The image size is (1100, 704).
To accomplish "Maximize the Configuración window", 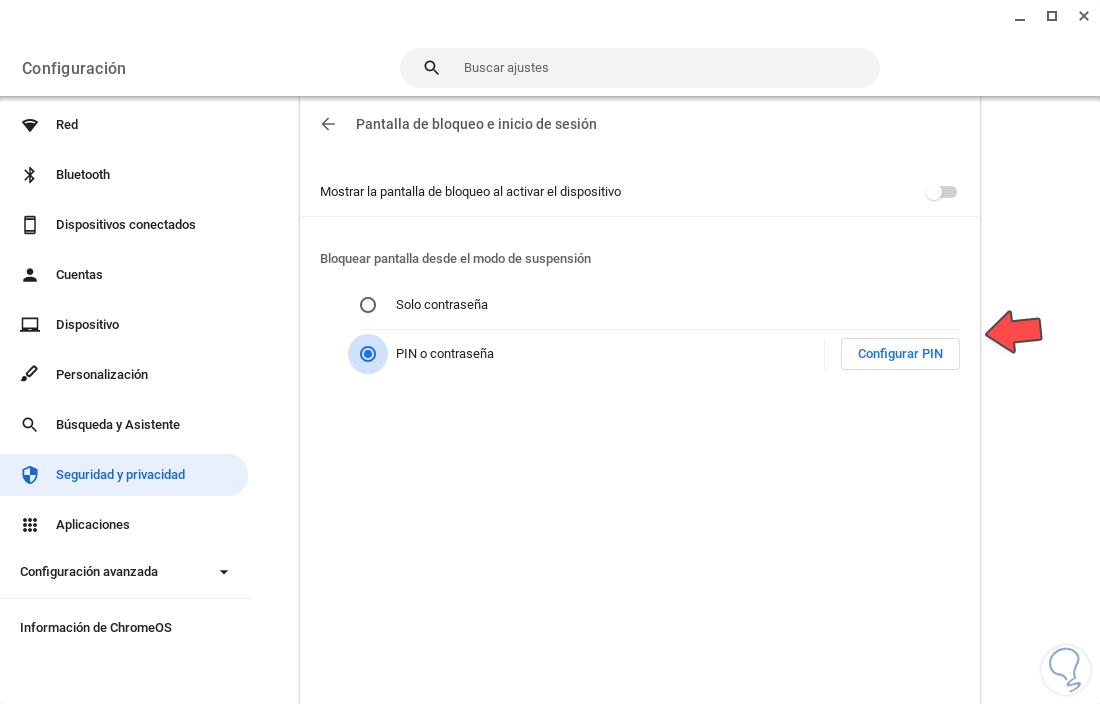I will [x=1052, y=16].
